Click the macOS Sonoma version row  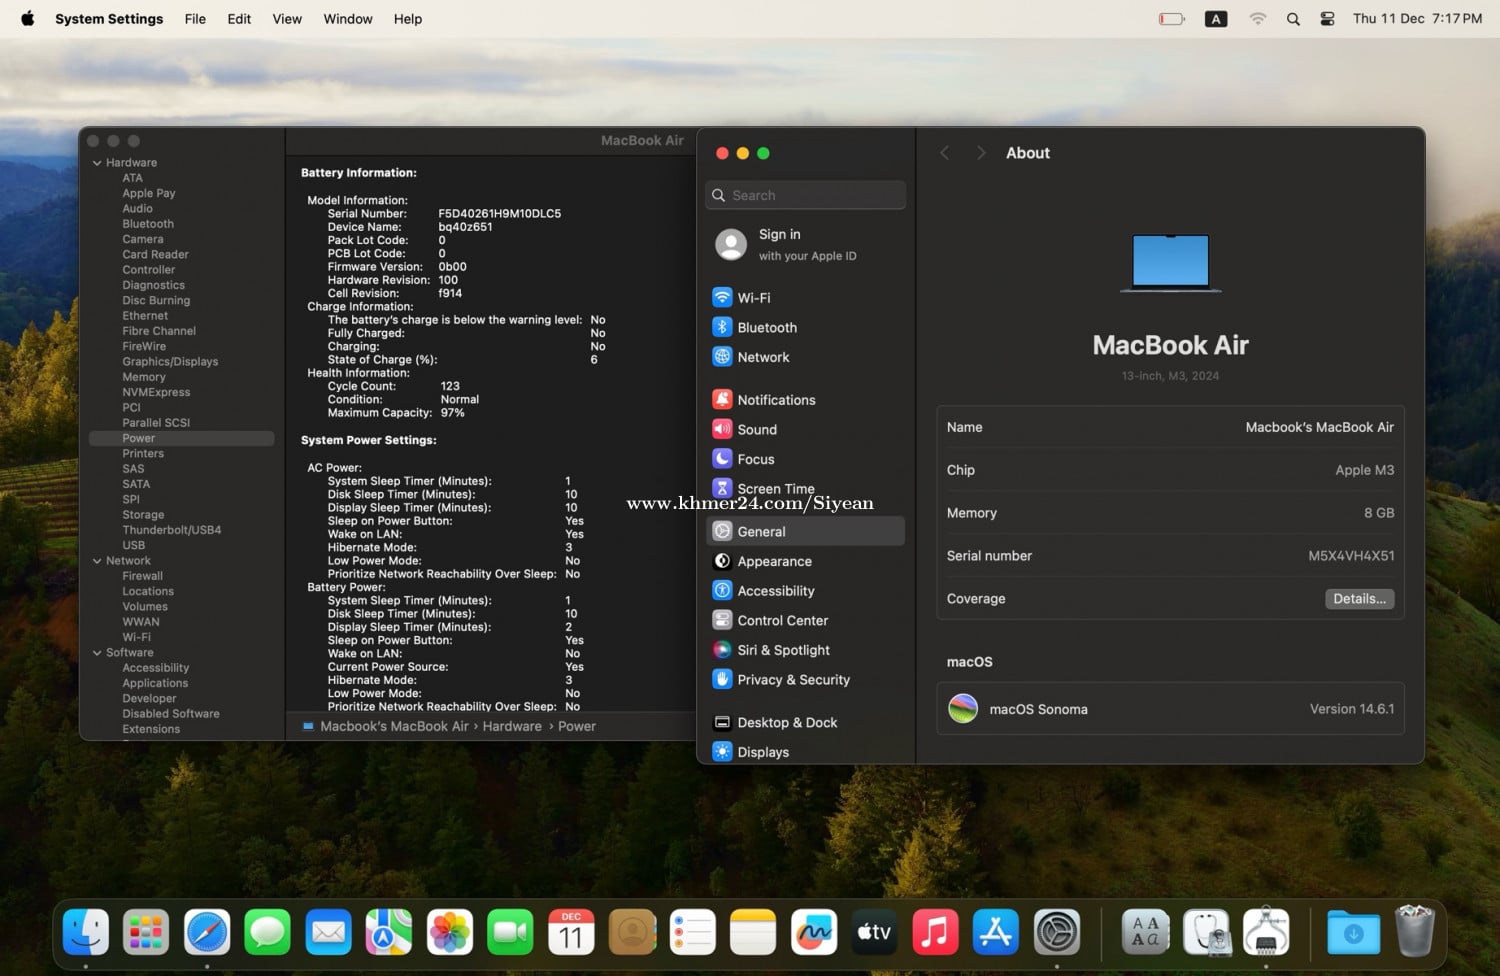[x=1170, y=709]
